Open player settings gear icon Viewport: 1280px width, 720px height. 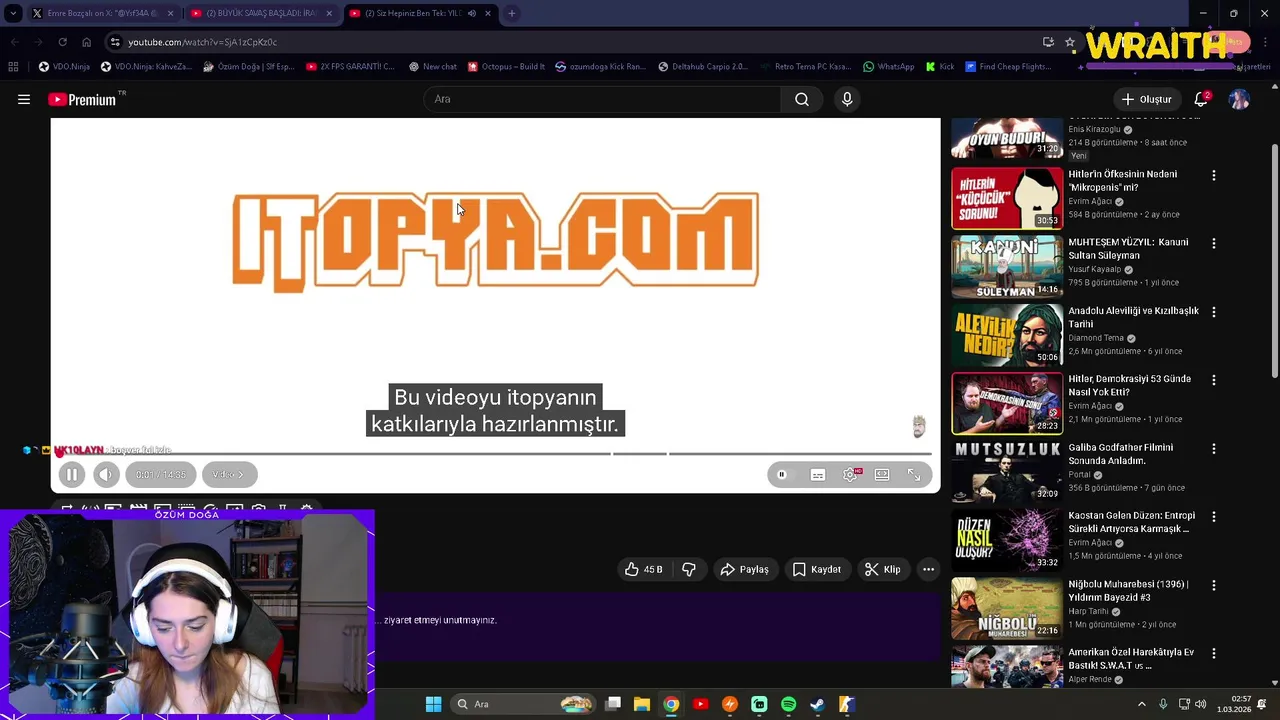pyautogui.click(x=850, y=475)
